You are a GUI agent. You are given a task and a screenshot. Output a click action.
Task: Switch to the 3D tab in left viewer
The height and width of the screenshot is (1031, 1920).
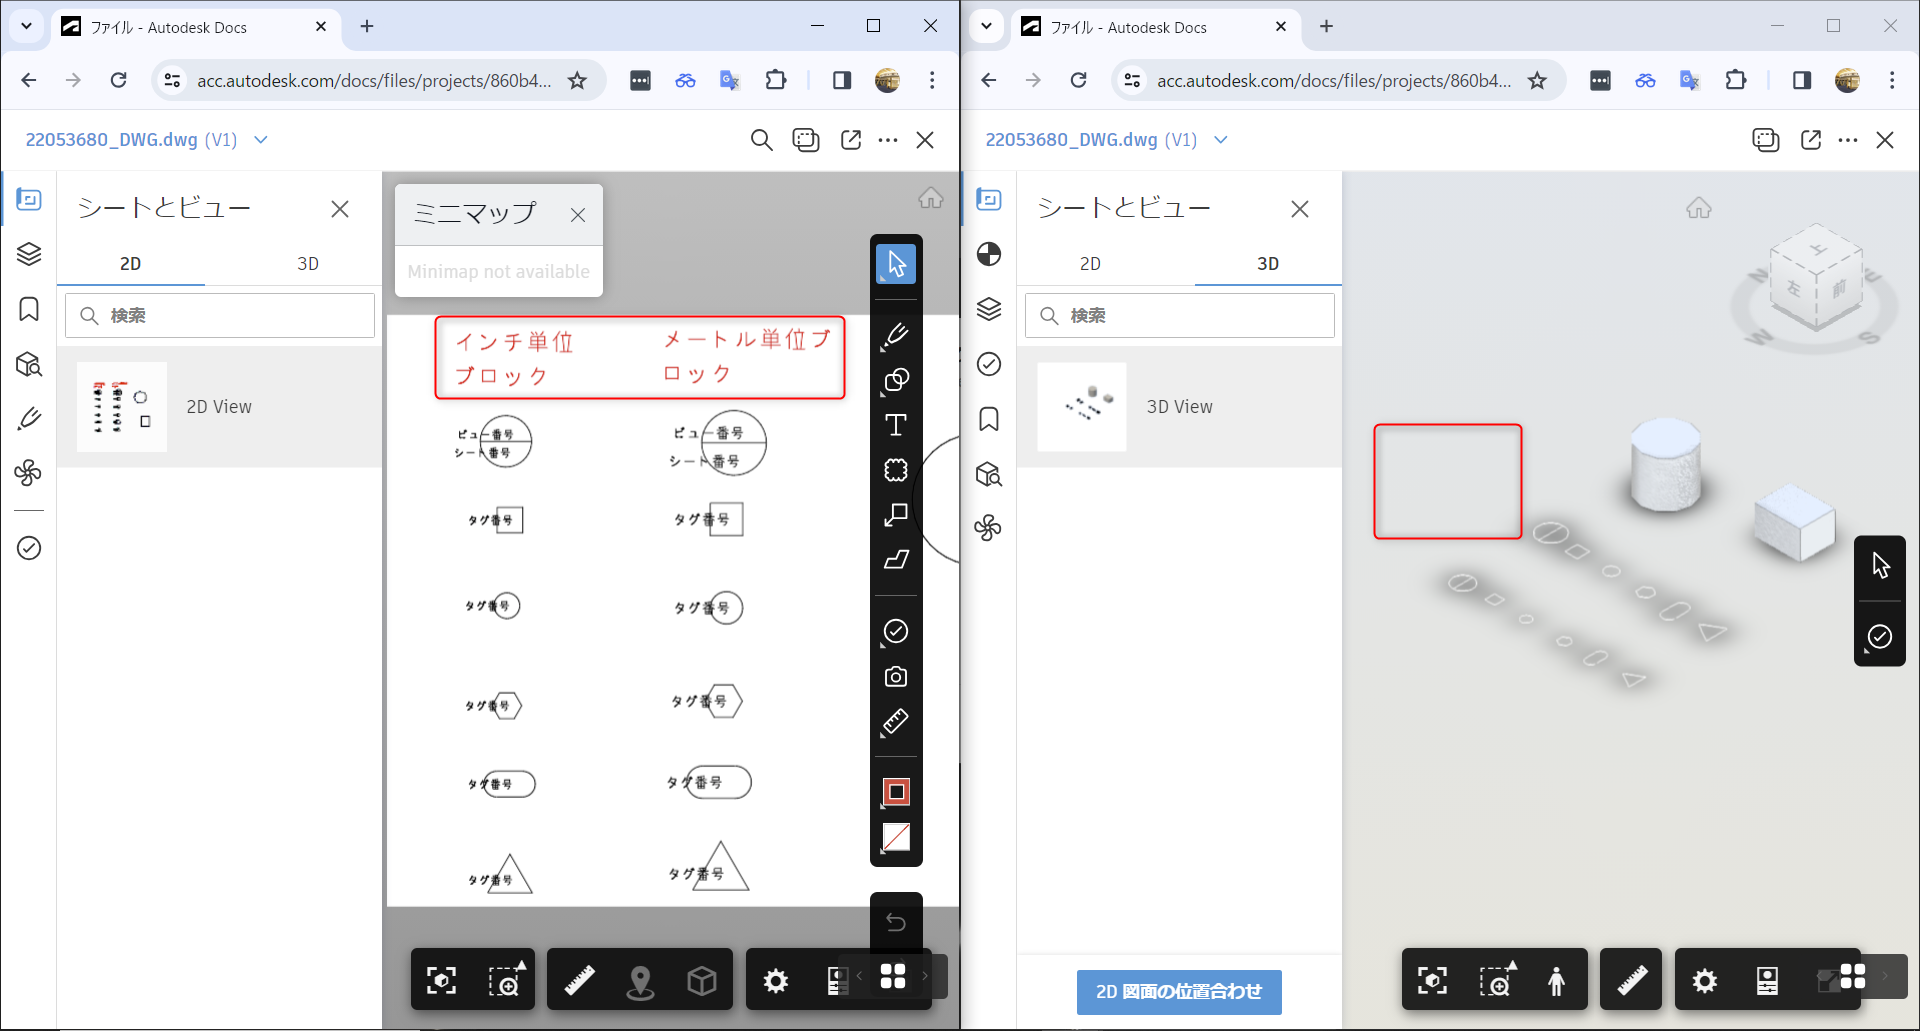(x=308, y=264)
